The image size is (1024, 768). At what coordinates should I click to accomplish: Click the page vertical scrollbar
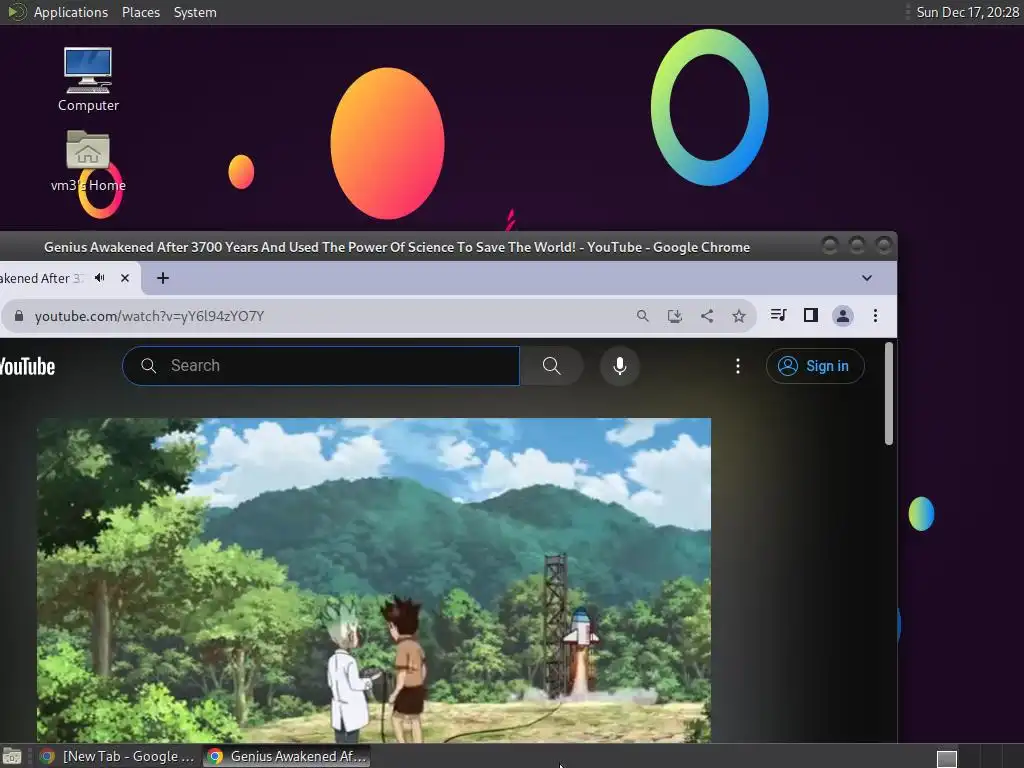tap(888, 394)
